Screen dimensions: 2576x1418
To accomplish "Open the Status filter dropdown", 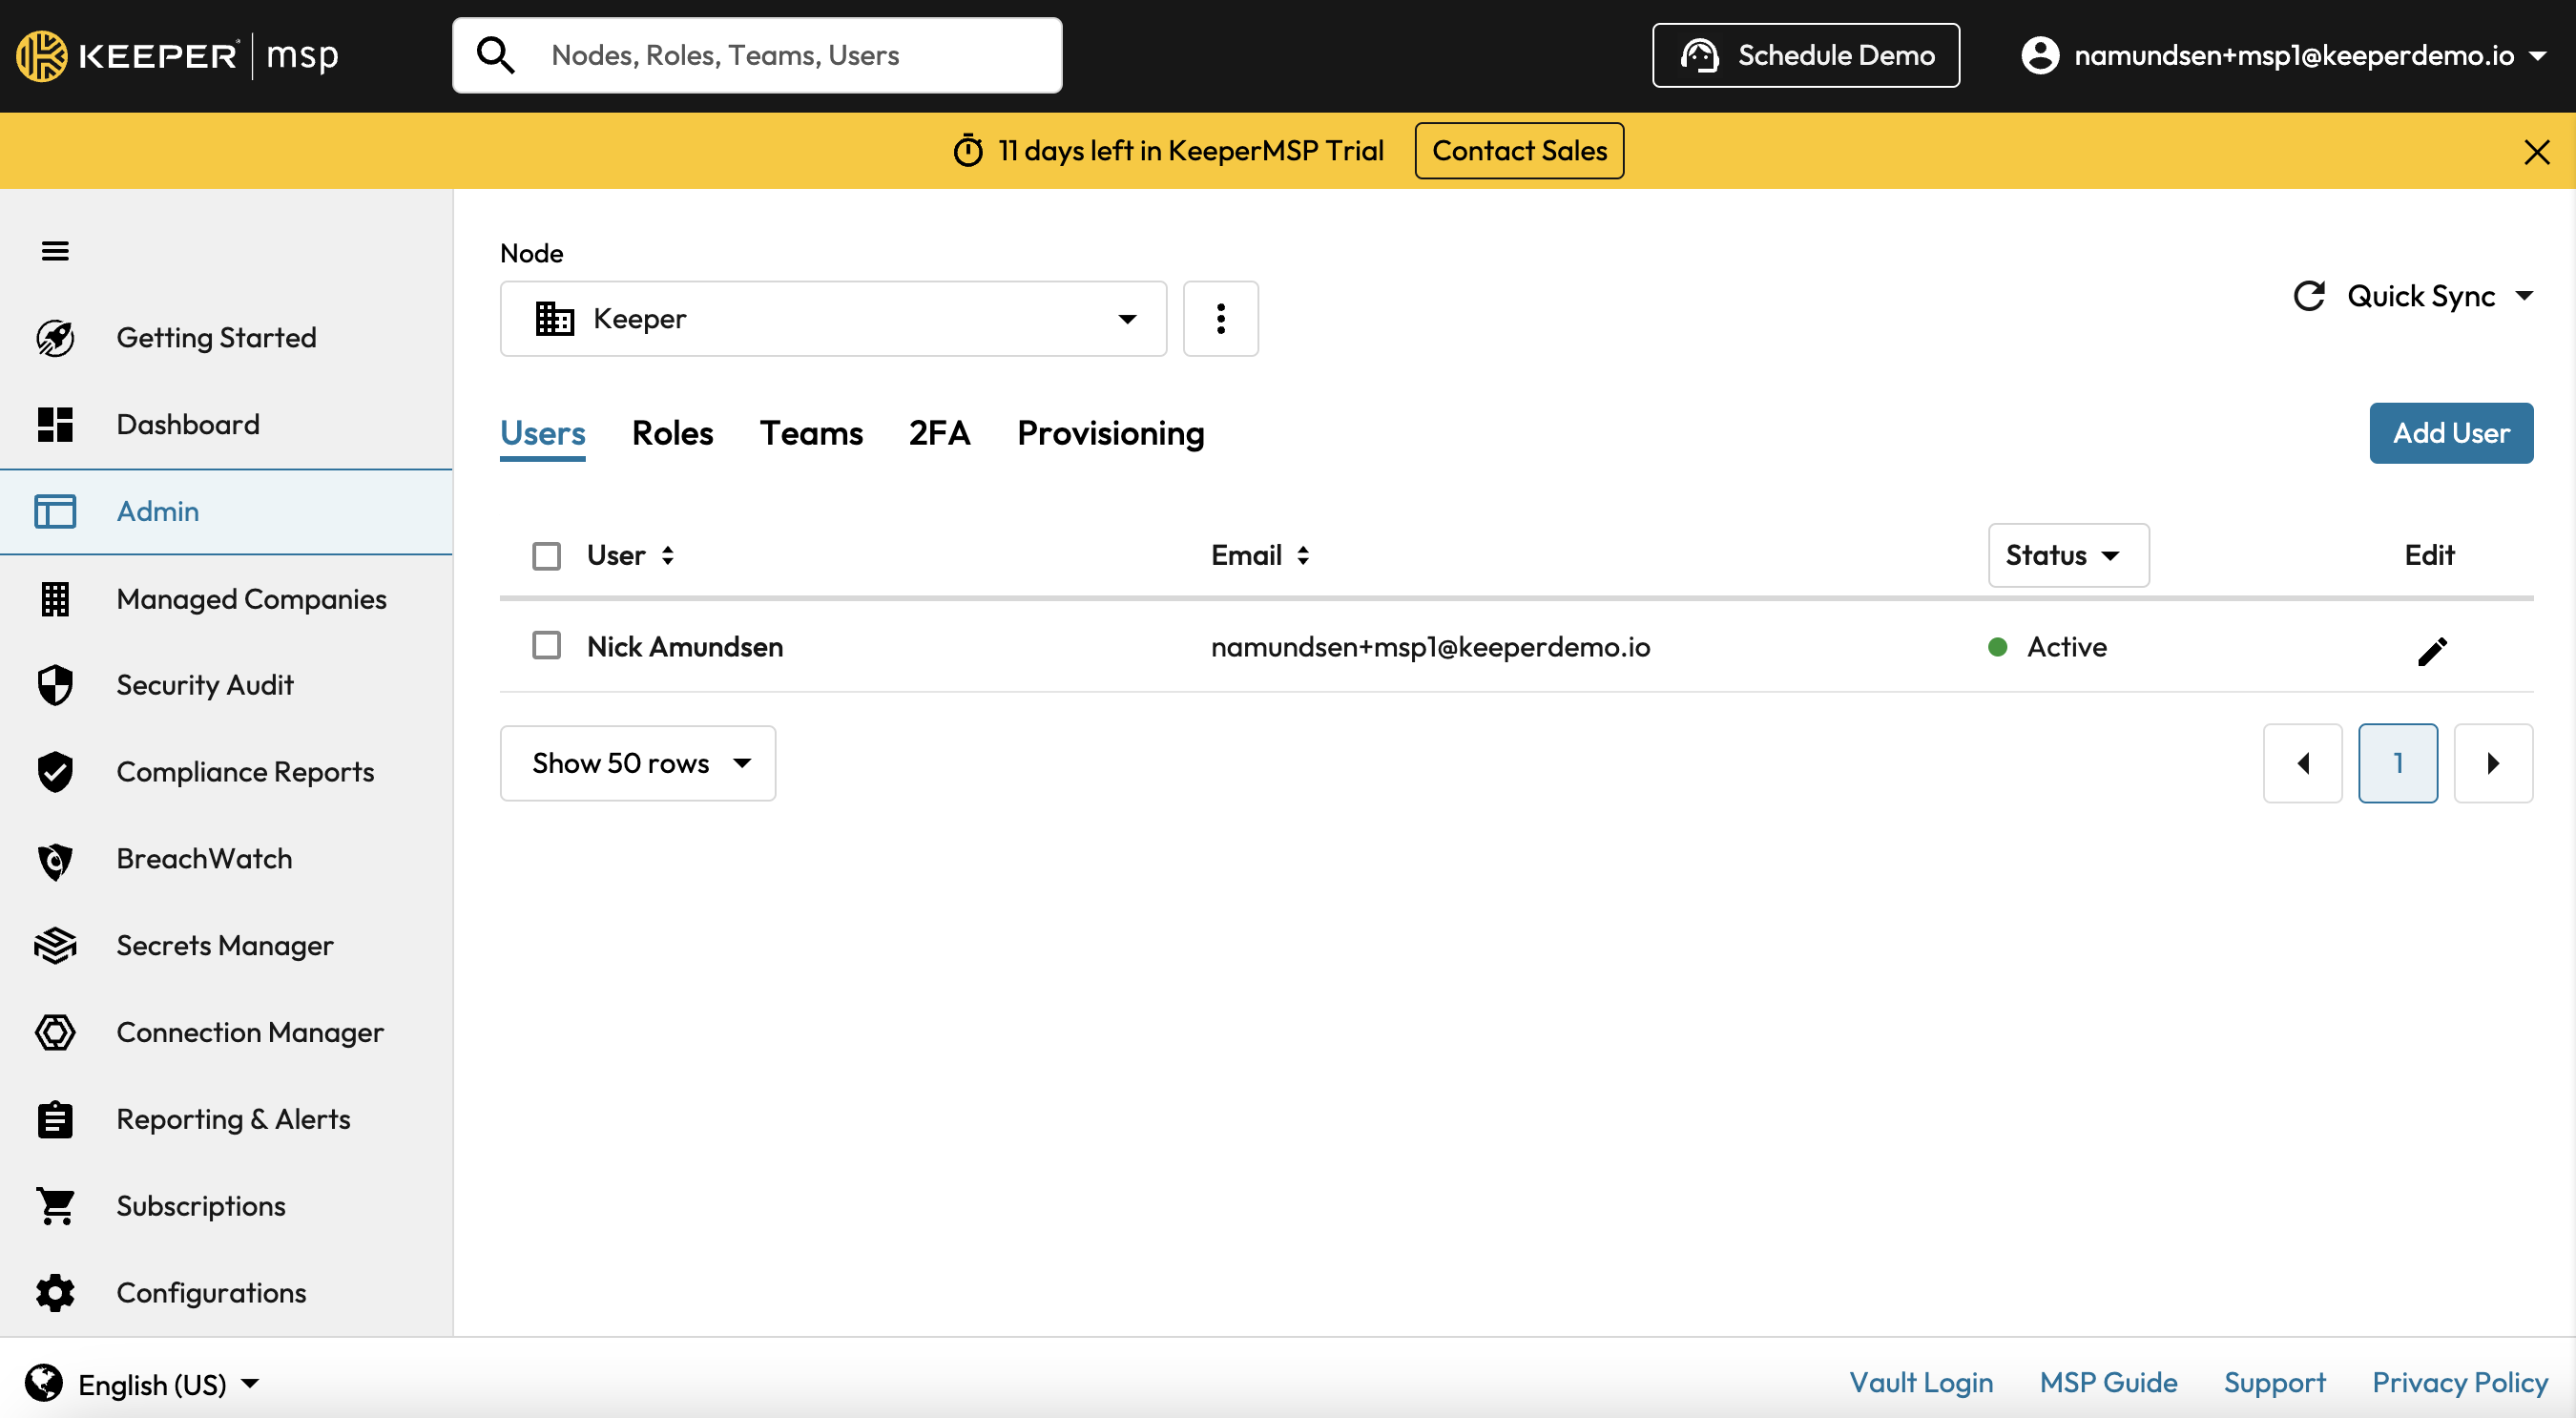I will tap(2067, 556).
